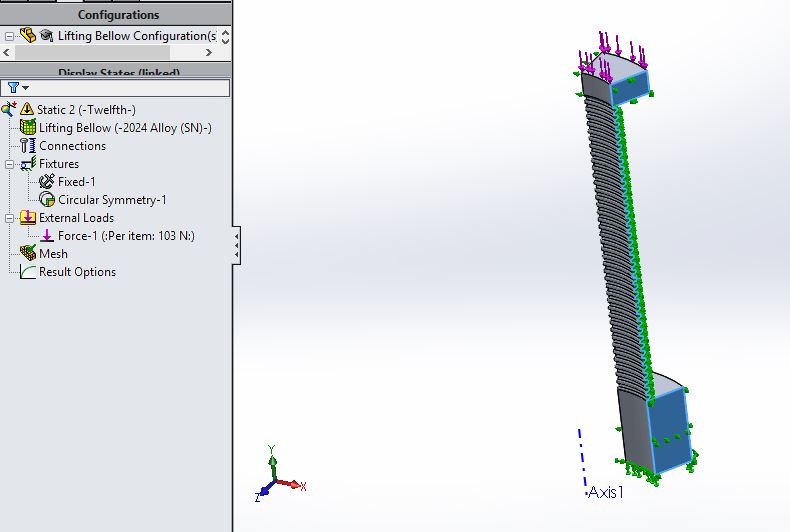The height and width of the screenshot is (532, 790).
Task: Open the filter dropdown arrow
Action: pyautogui.click(x=25, y=88)
